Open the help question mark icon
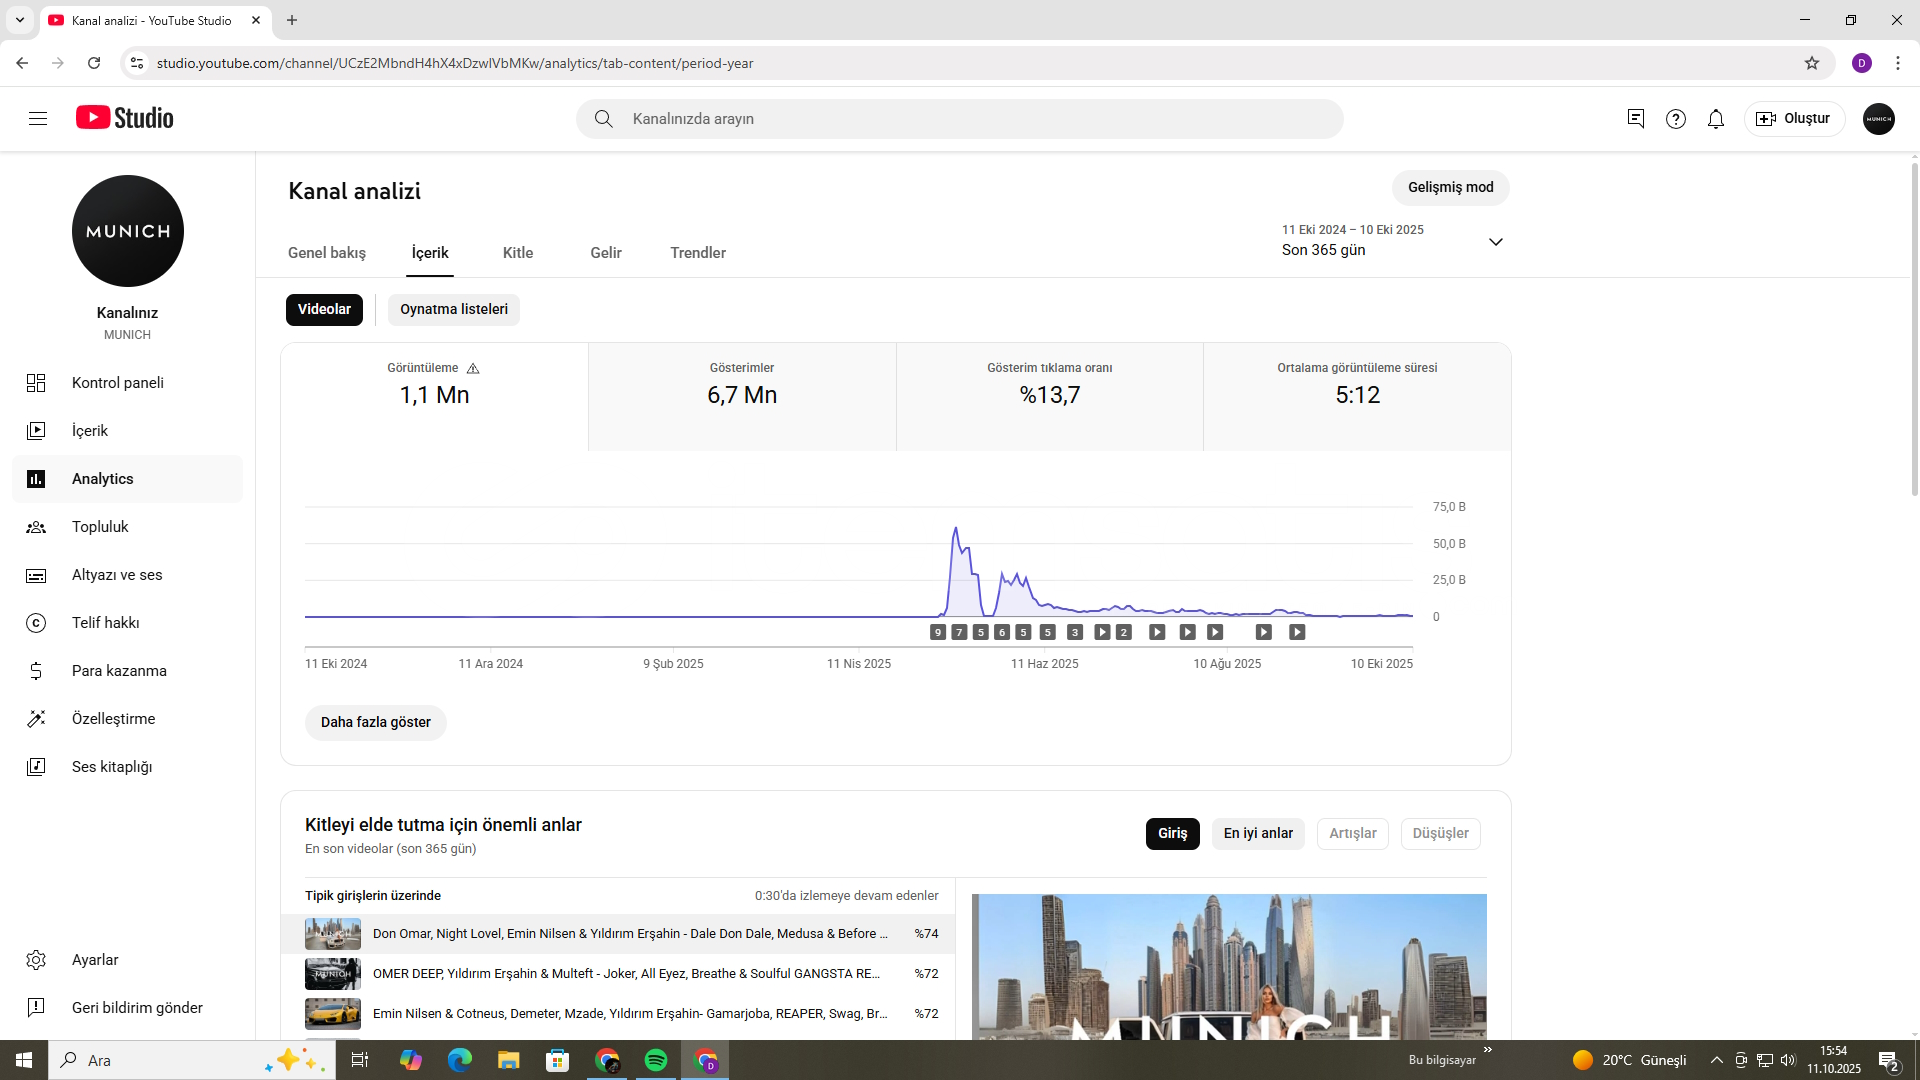Image resolution: width=1920 pixels, height=1080 pixels. 1676,119
